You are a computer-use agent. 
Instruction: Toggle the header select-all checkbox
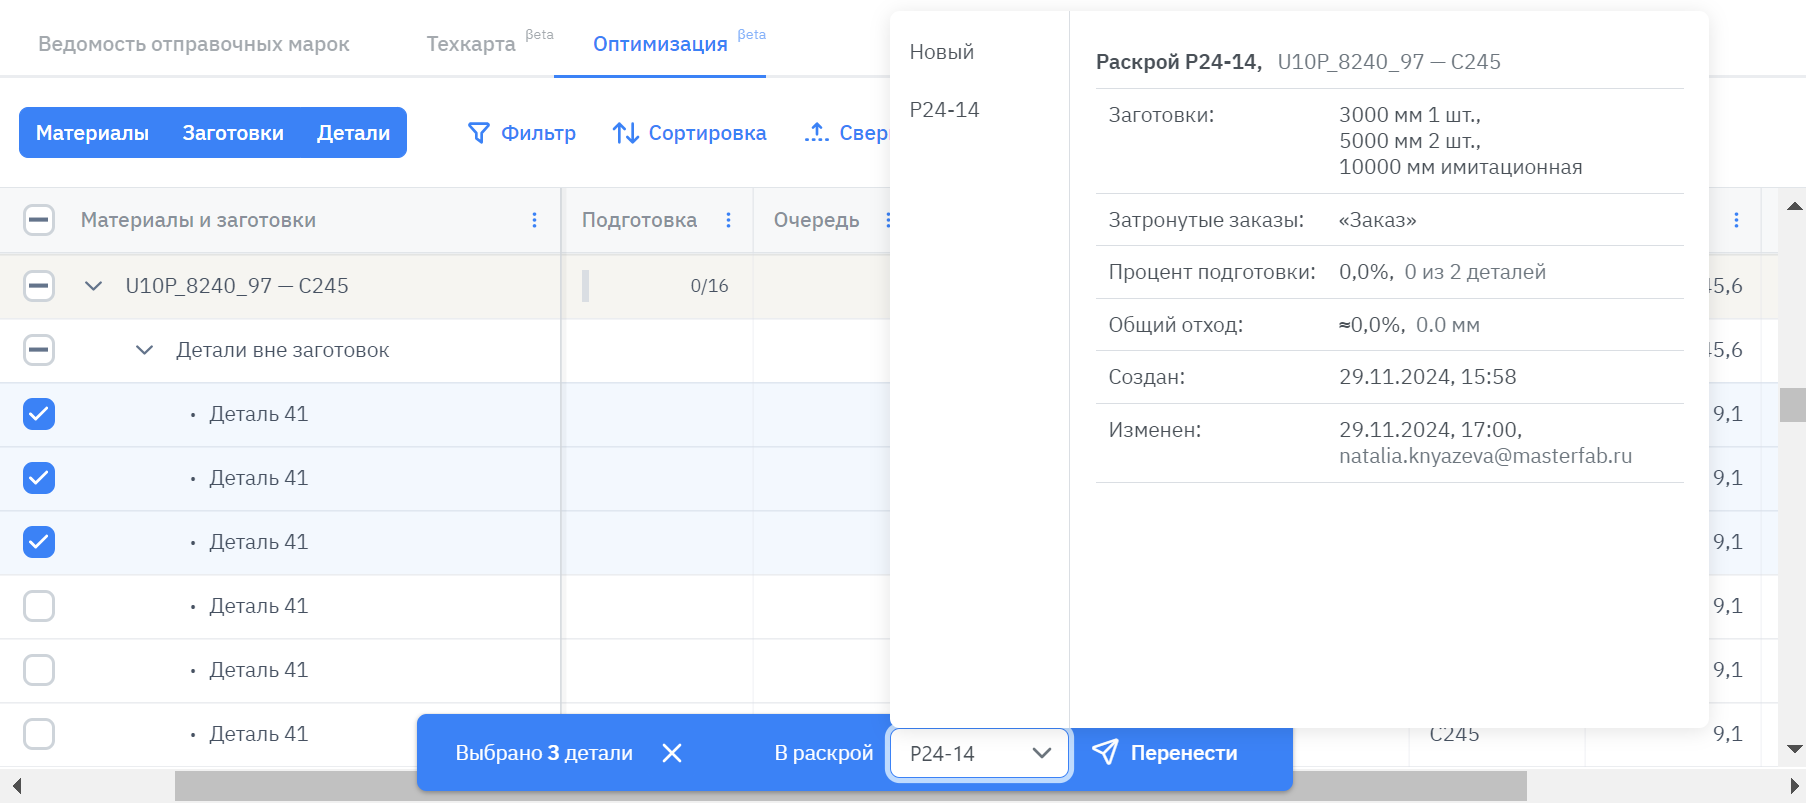[x=39, y=220]
